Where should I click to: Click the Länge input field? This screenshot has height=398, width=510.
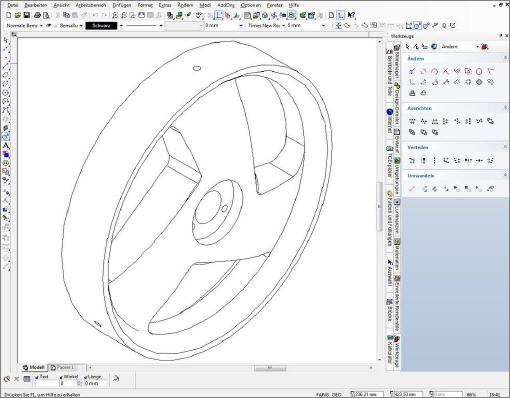[94, 384]
